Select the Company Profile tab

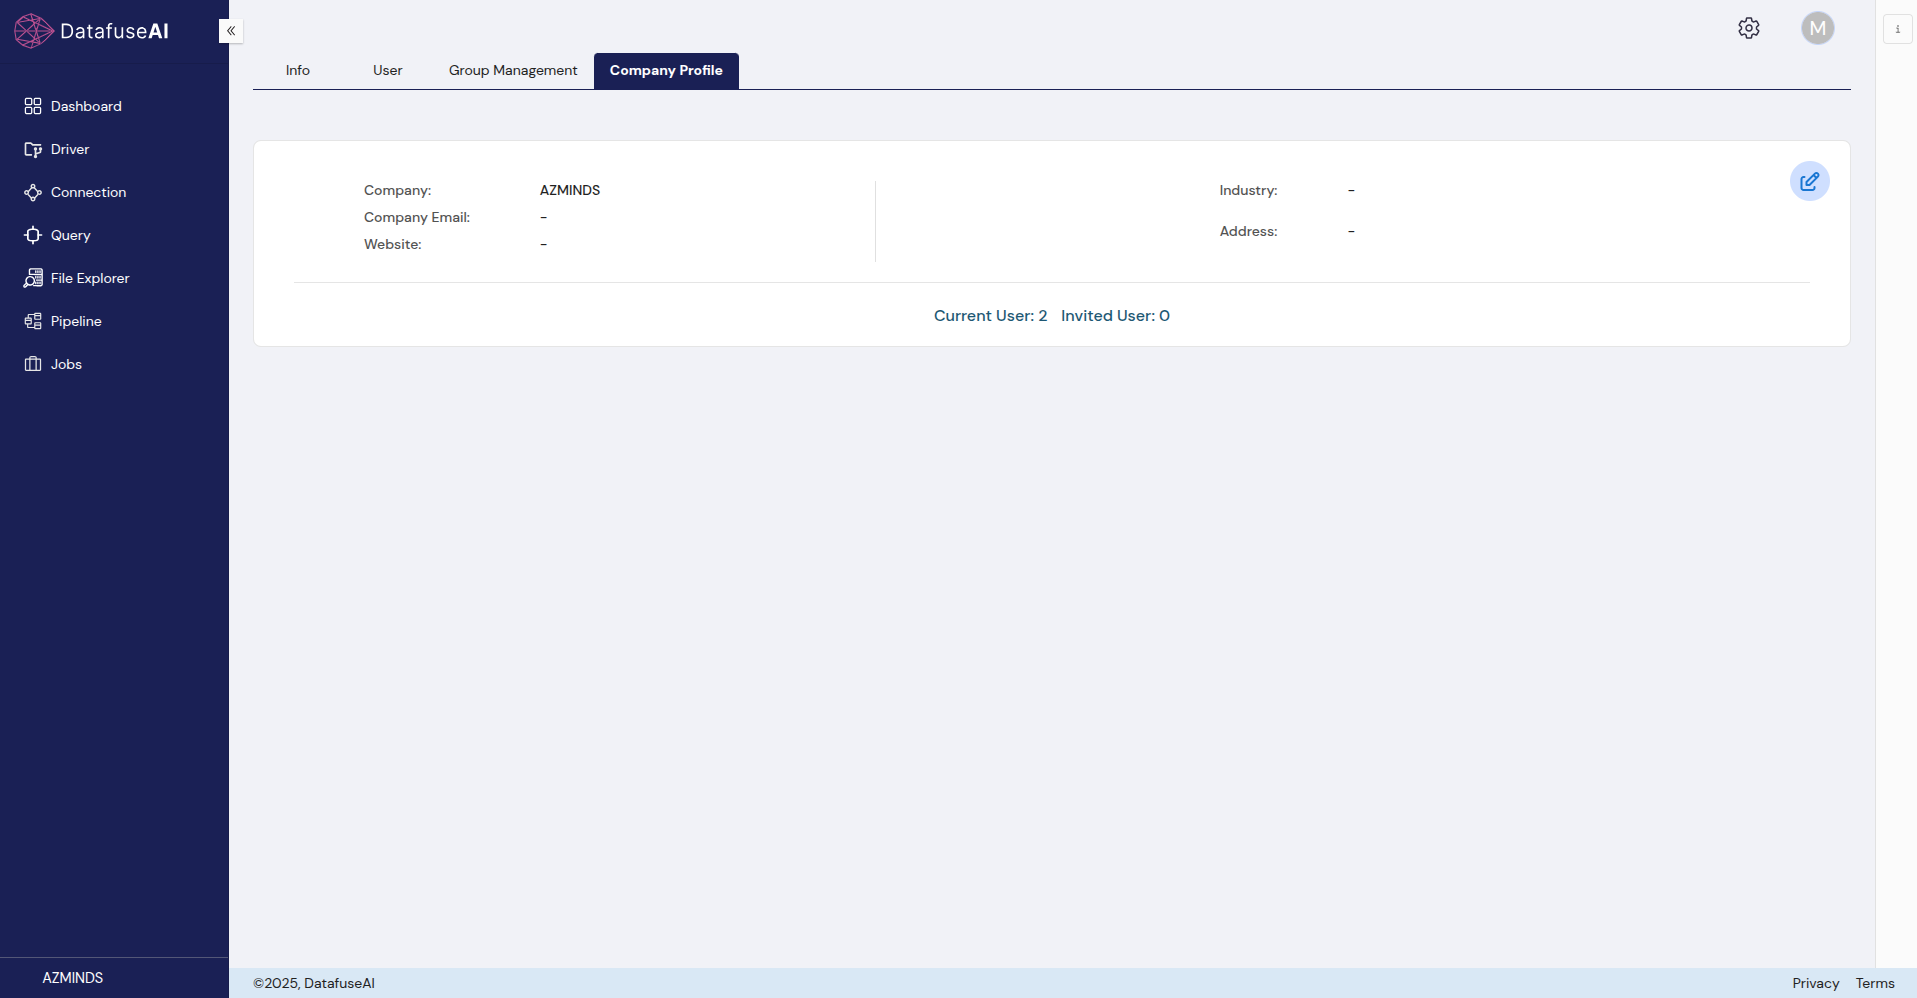(x=666, y=70)
